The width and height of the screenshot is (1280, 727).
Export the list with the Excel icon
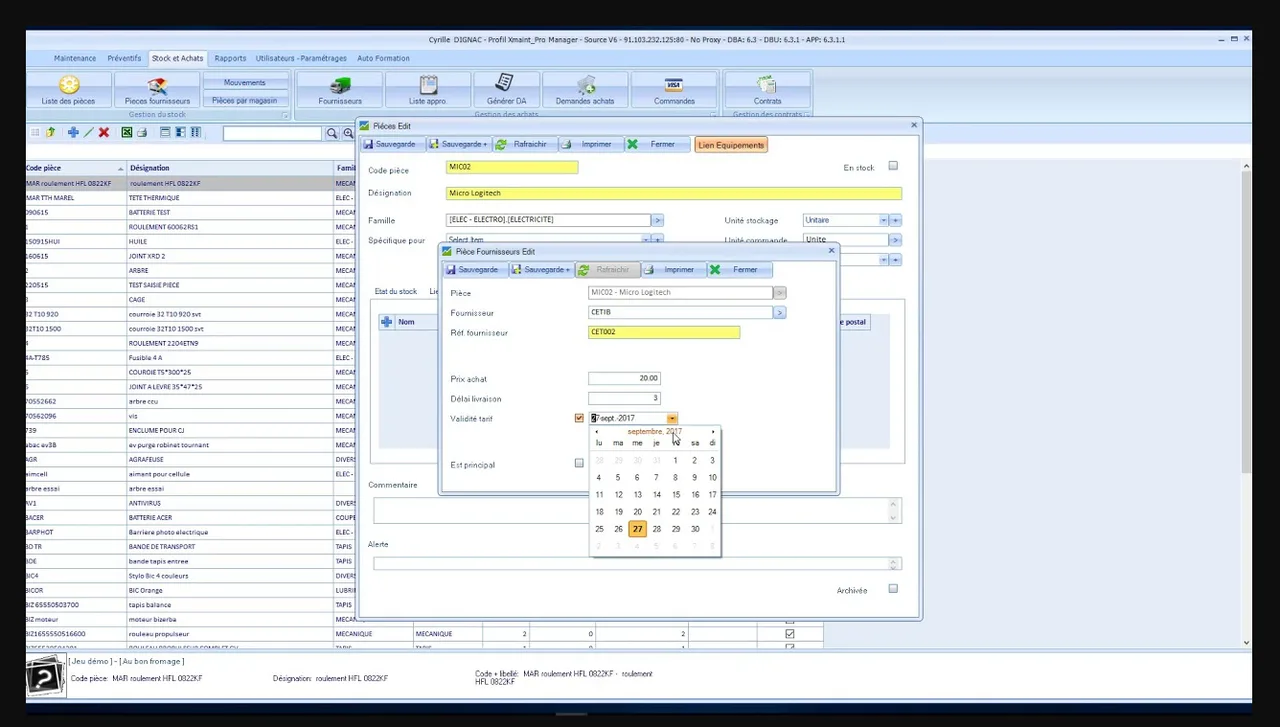click(127, 132)
